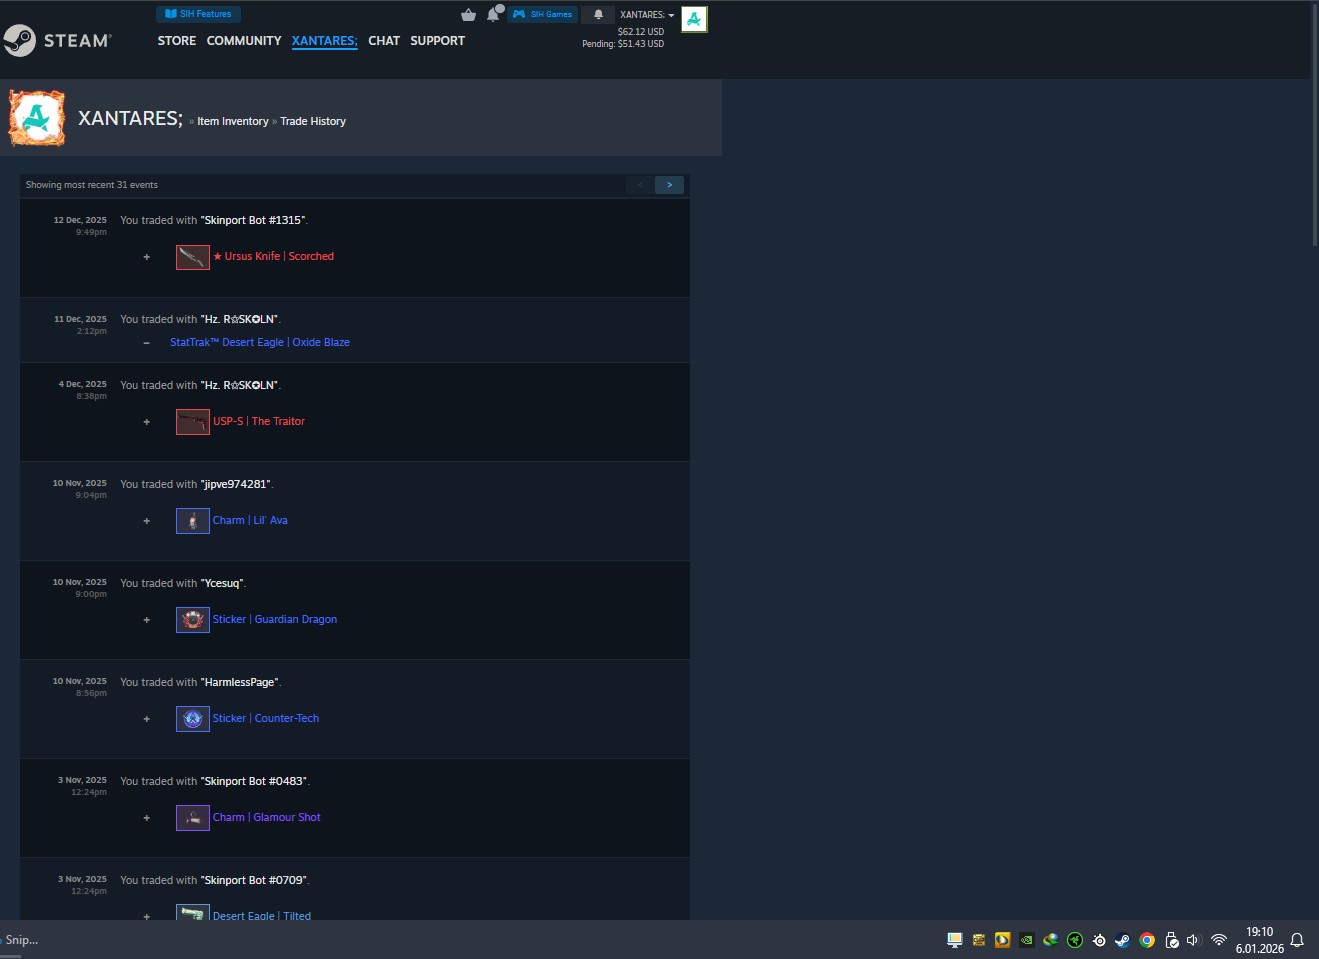Click the safely remove hardware tray icon
The height and width of the screenshot is (959, 1319).
pyautogui.click(x=1171, y=940)
